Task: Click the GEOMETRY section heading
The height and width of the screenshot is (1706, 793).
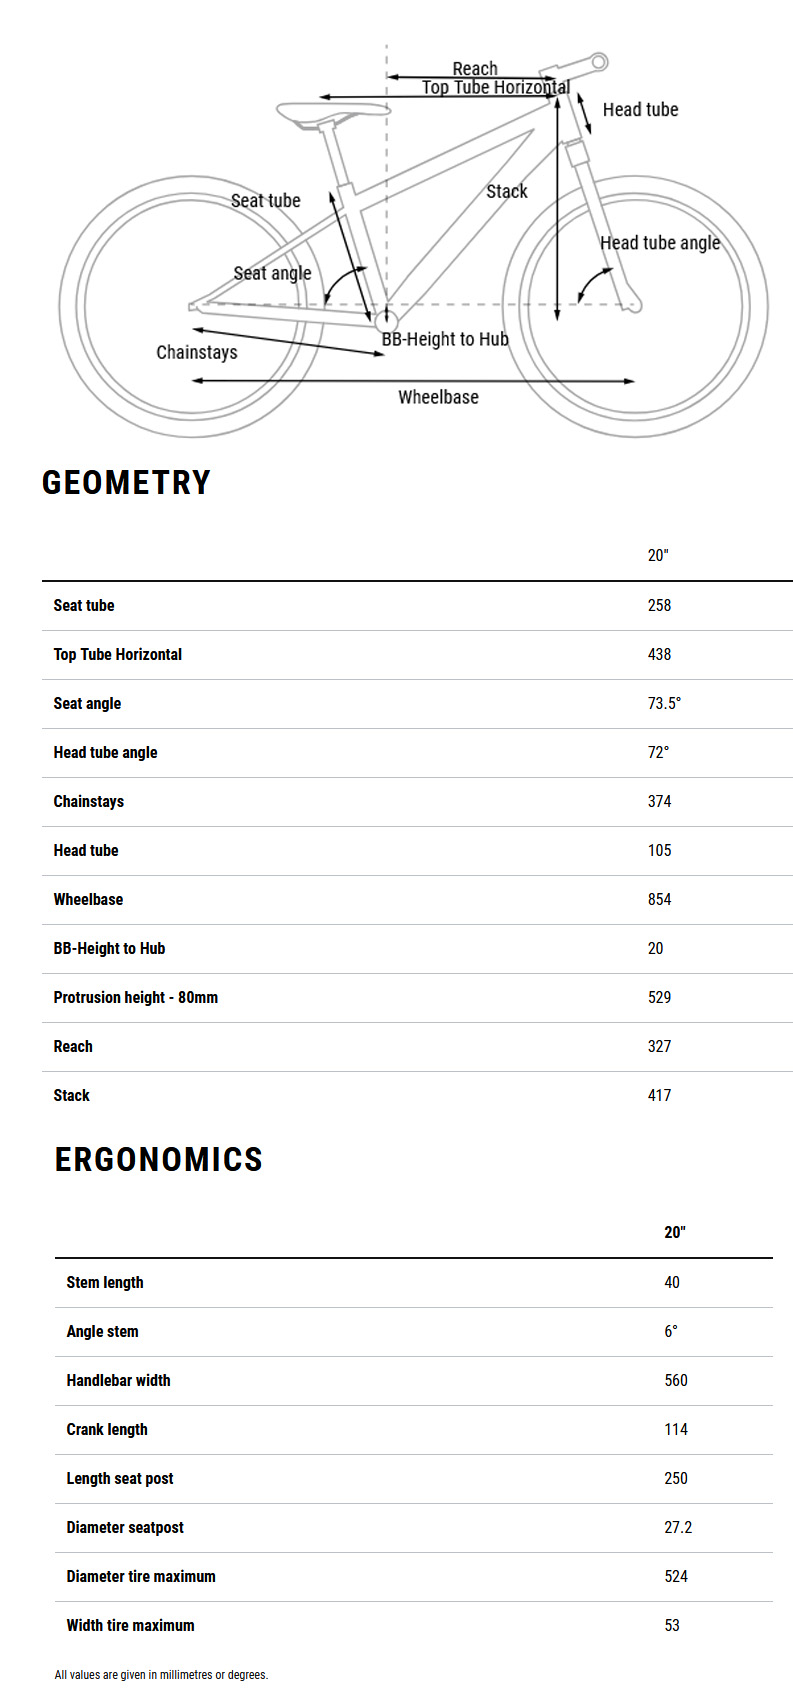Action: pos(126,483)
